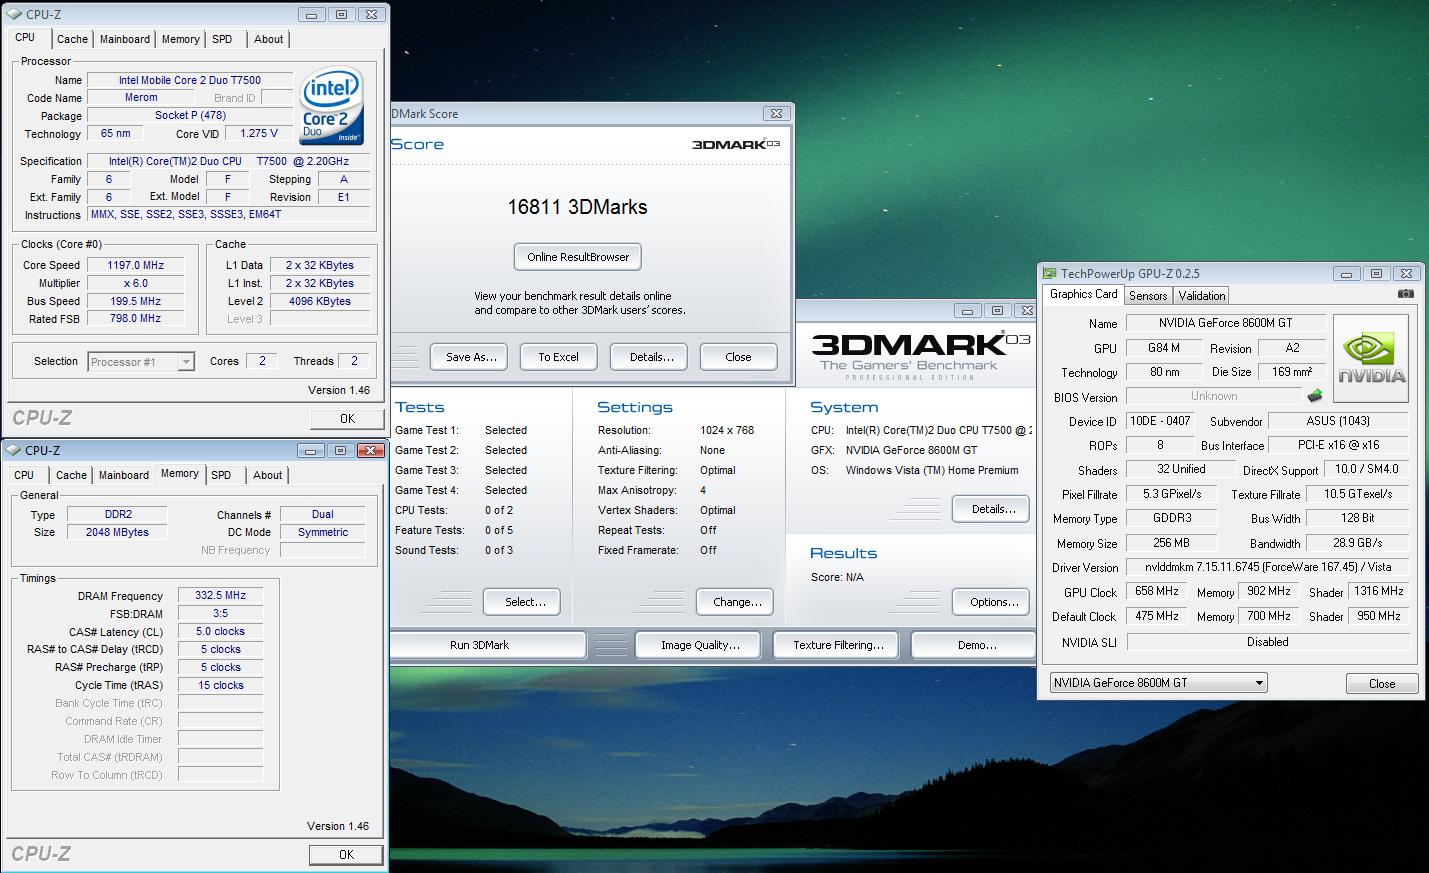Image resolution: width=1429 pixels, height=873 pixels.
Task: Open the Online ResultBrowser
Action: [x=578, y=257]
